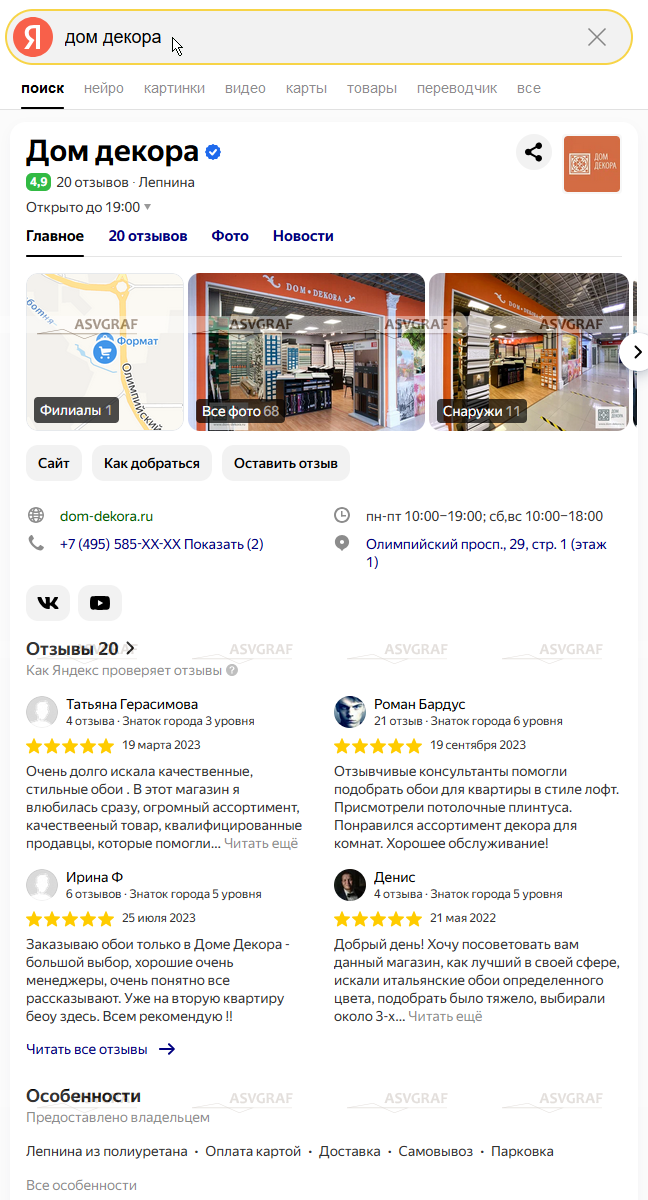Click the Оставить отзыв button
This screenshot has width=648, height=1200.
pyautogui.click(x=286, y=463)
